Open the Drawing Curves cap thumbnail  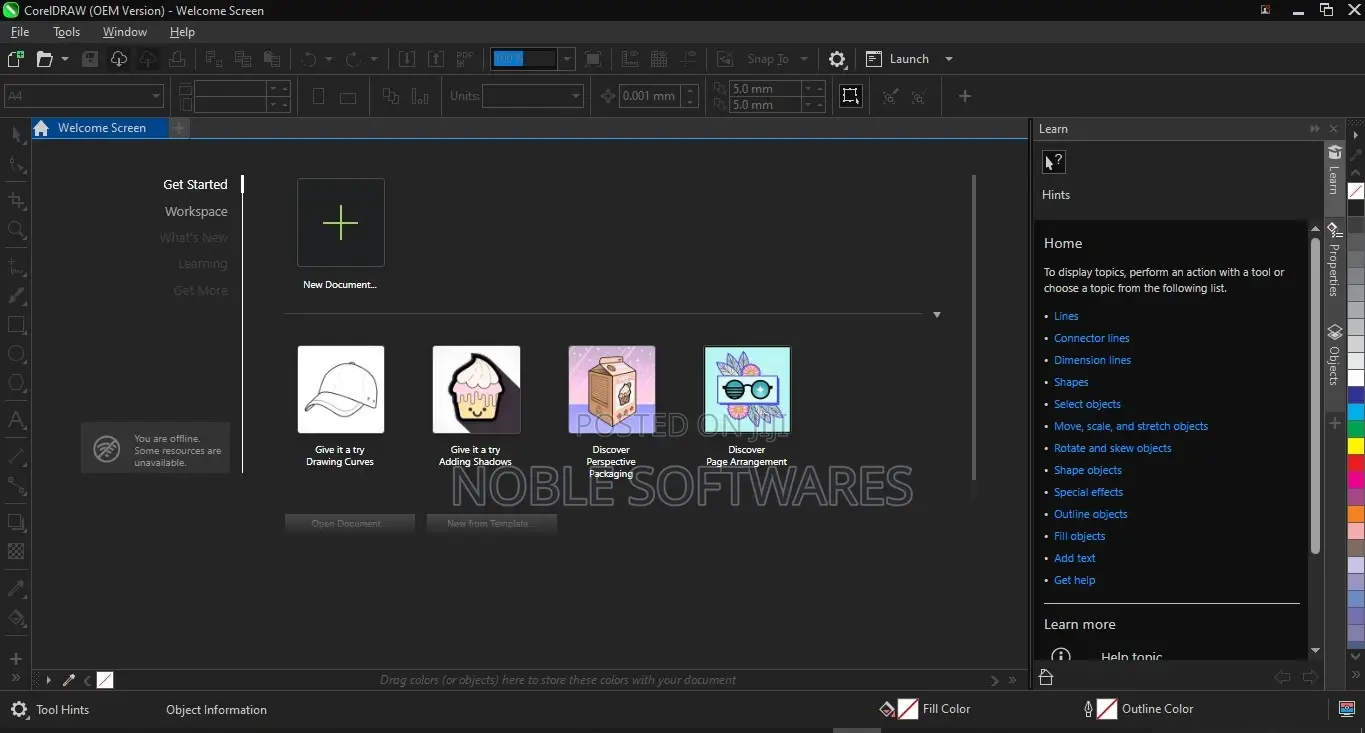[x=340, y=390]
